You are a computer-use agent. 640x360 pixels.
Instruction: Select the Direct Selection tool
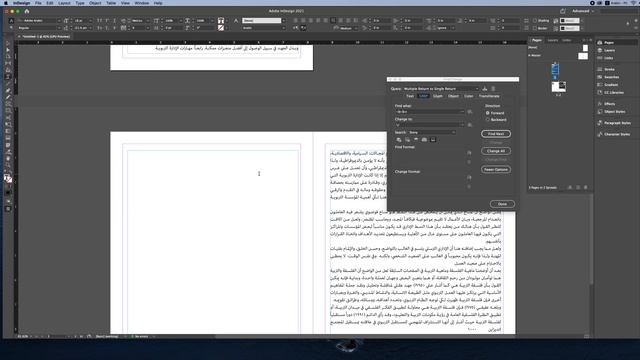click(x=8, y=50)
